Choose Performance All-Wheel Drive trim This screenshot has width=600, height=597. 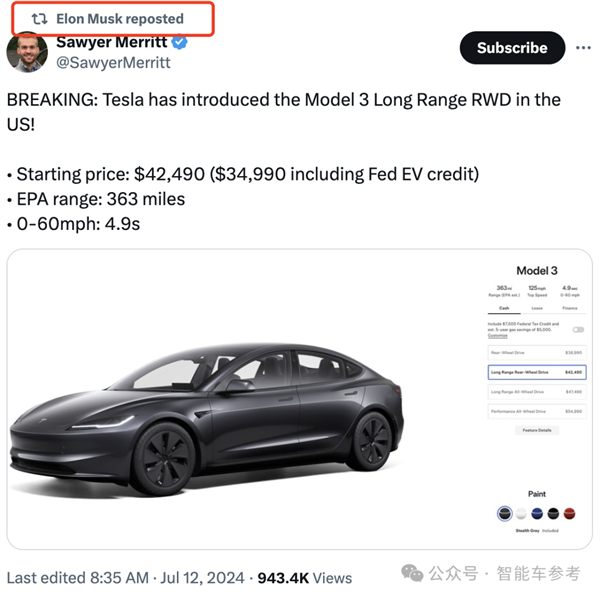(536, 411)
